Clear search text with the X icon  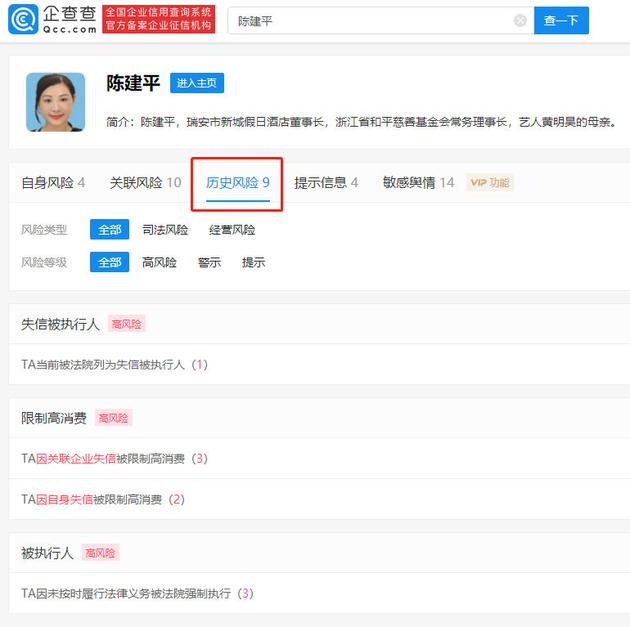[x=520, y=21]
